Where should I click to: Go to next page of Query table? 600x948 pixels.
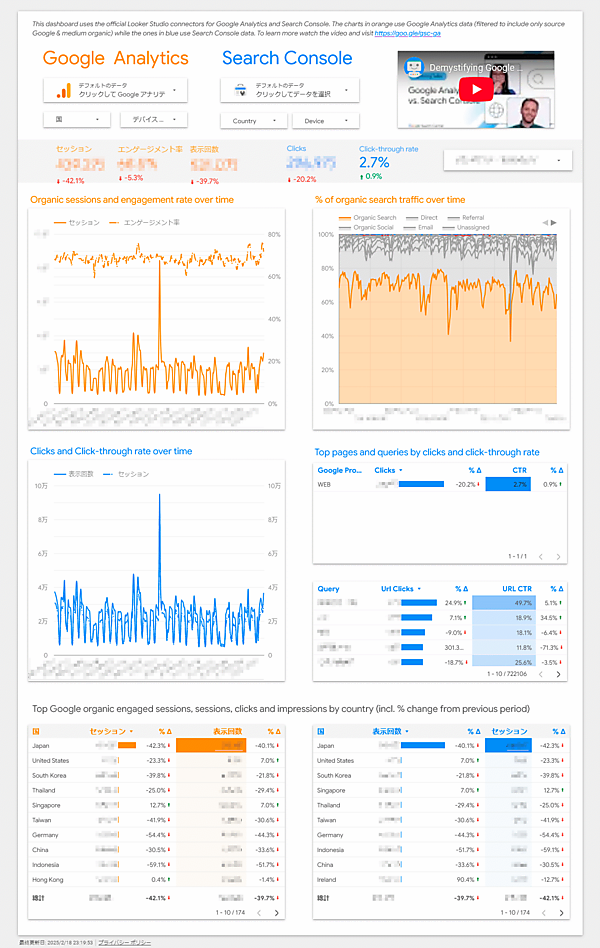(x=558, y=675)
